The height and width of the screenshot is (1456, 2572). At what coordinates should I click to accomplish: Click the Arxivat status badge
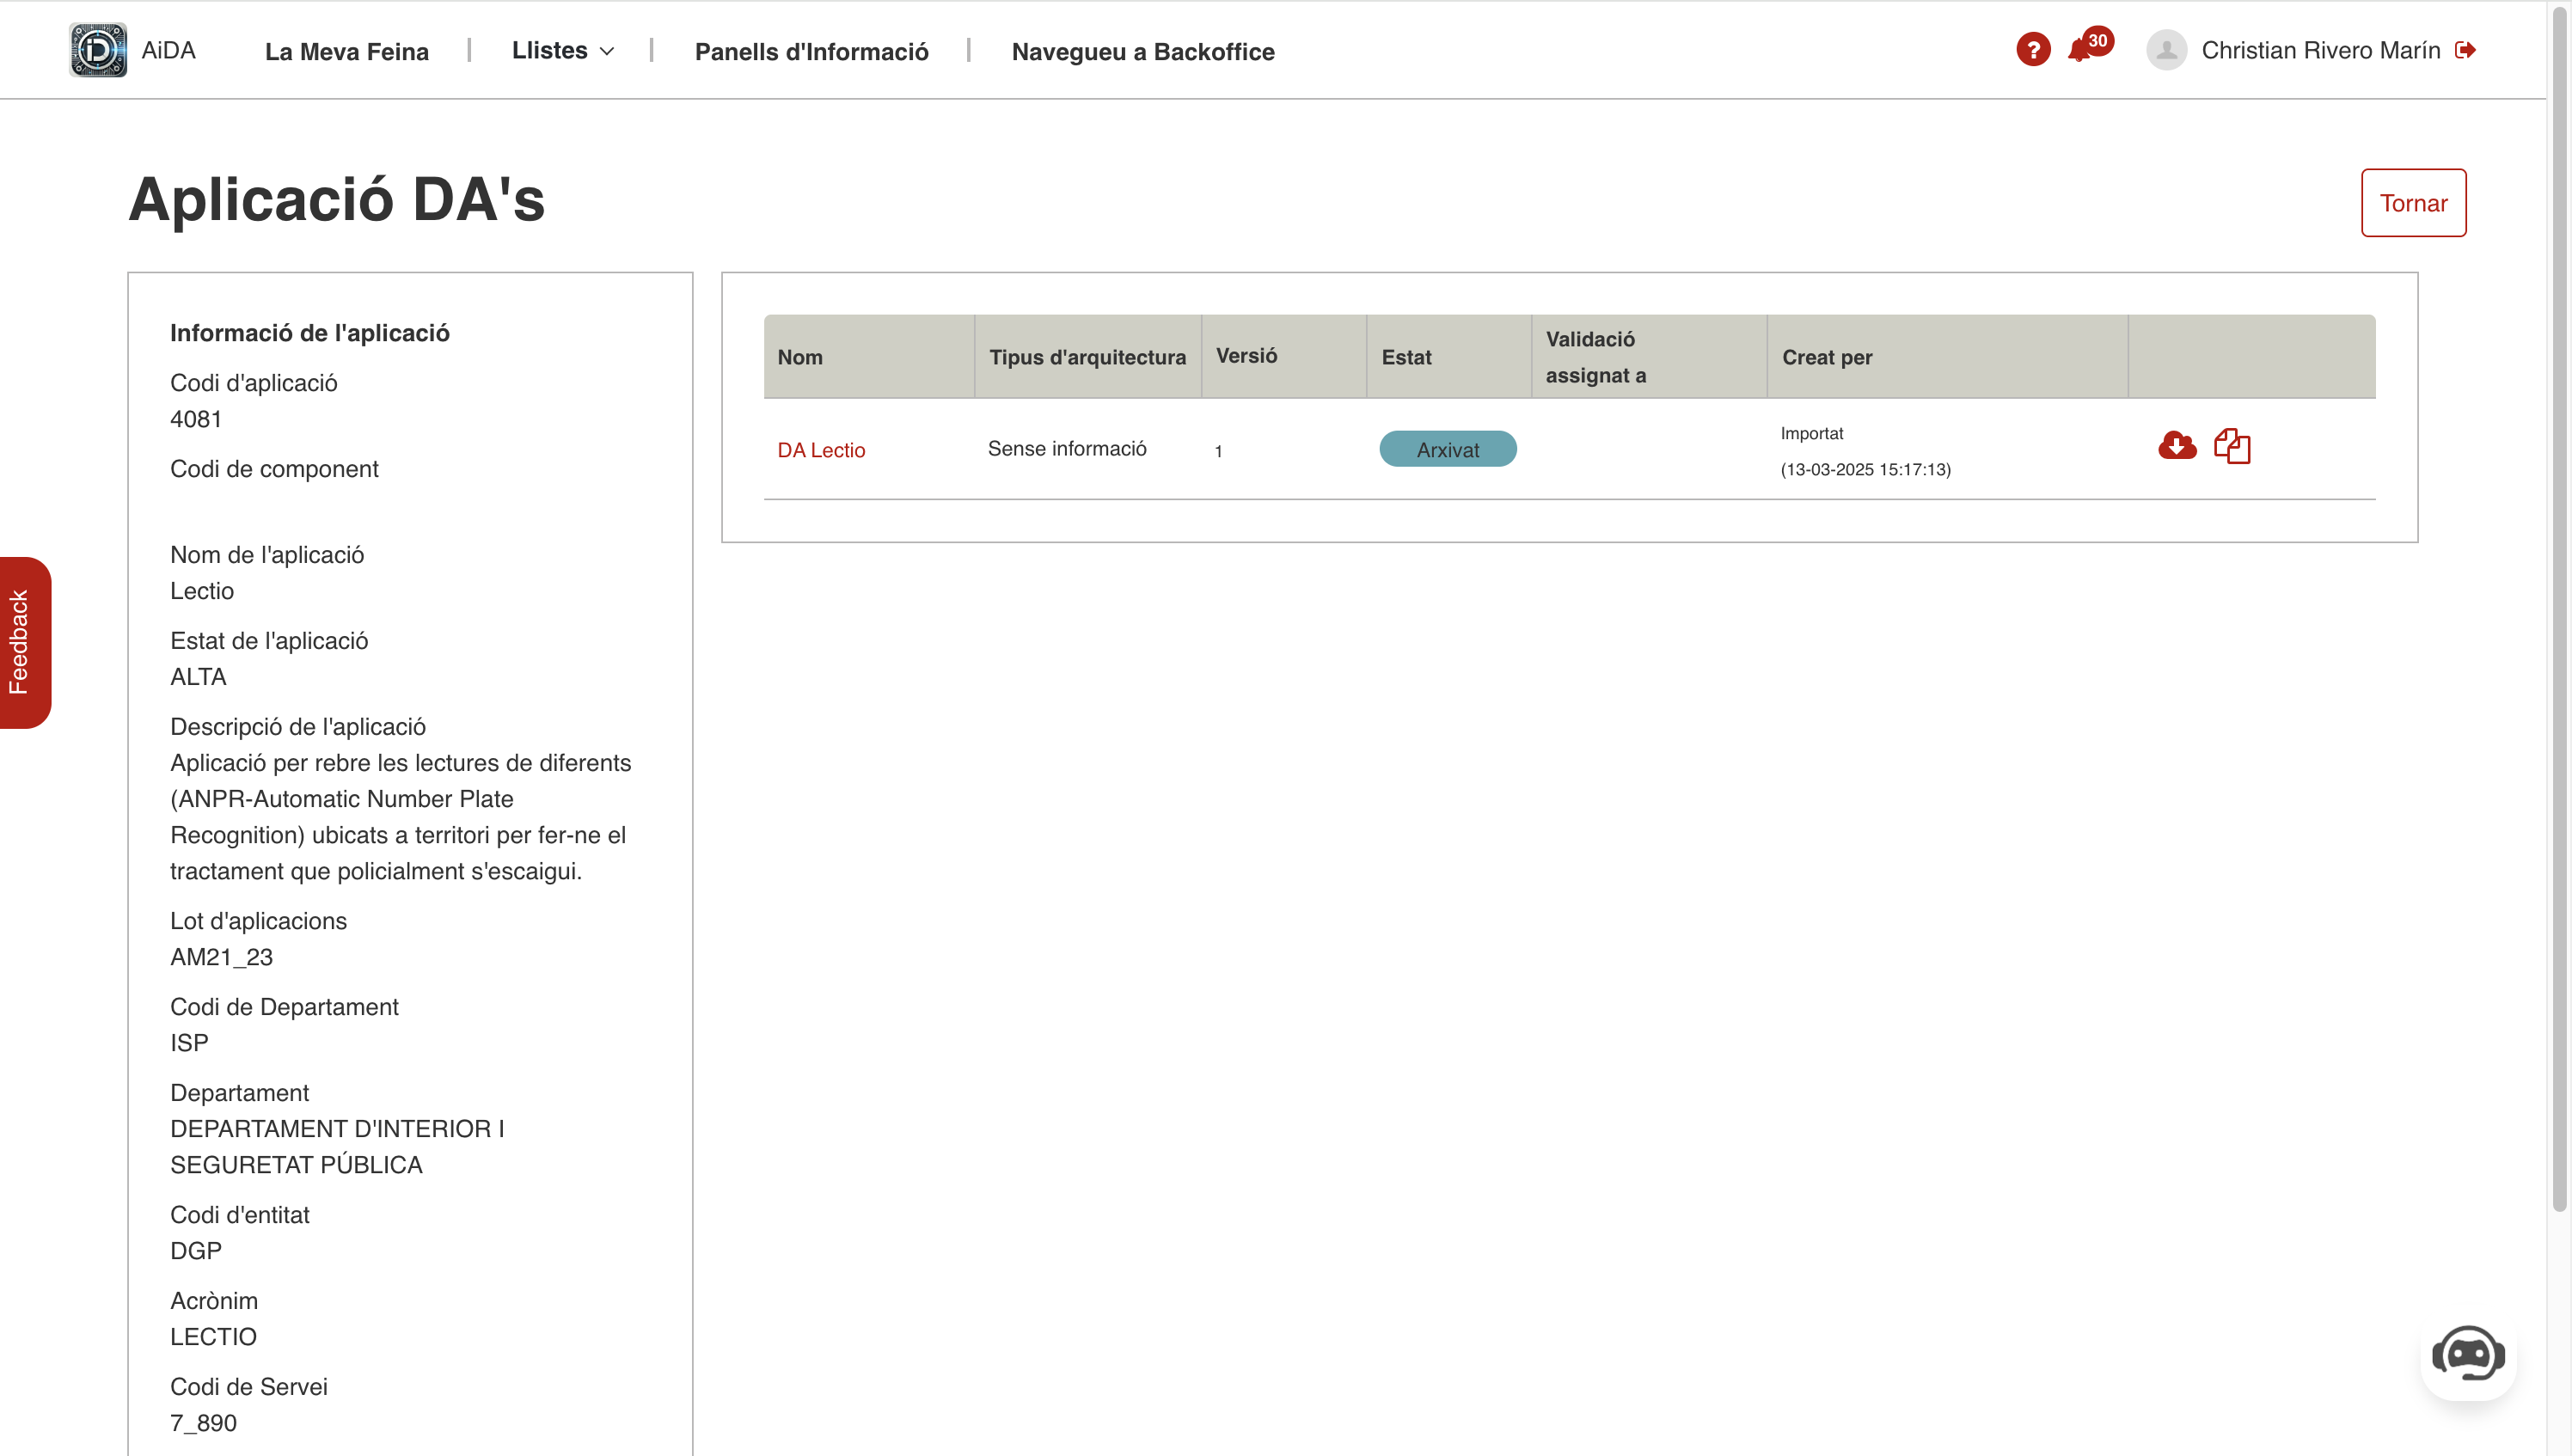[1447, 450]
